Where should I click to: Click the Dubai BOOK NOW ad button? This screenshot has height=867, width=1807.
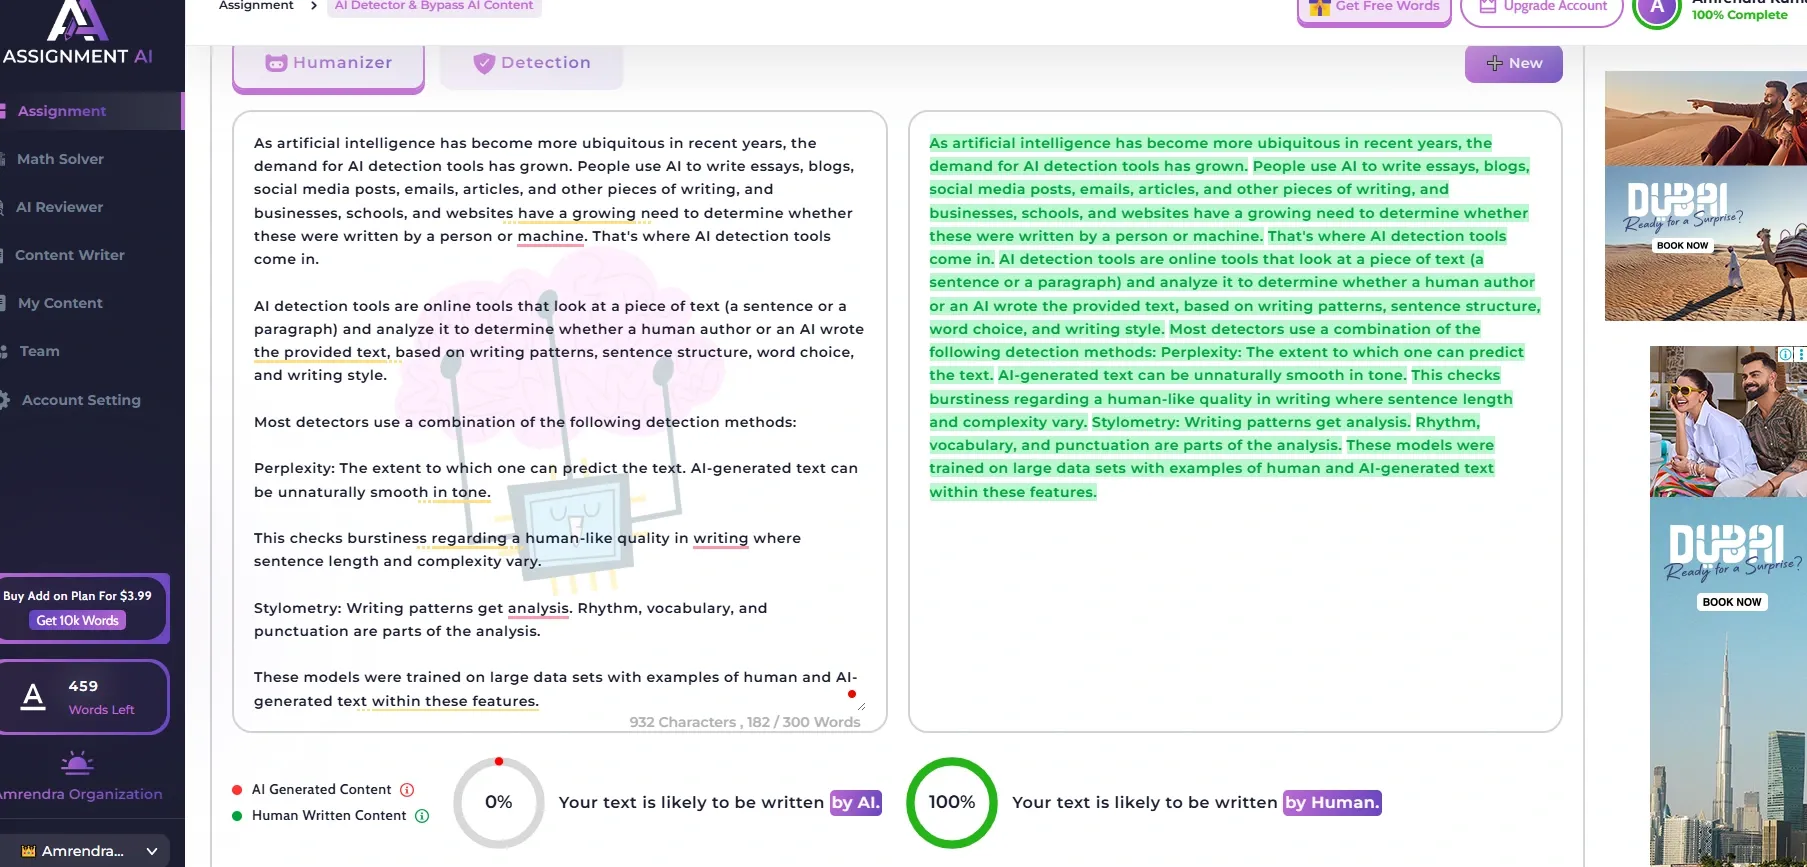tap(1731, 602)
